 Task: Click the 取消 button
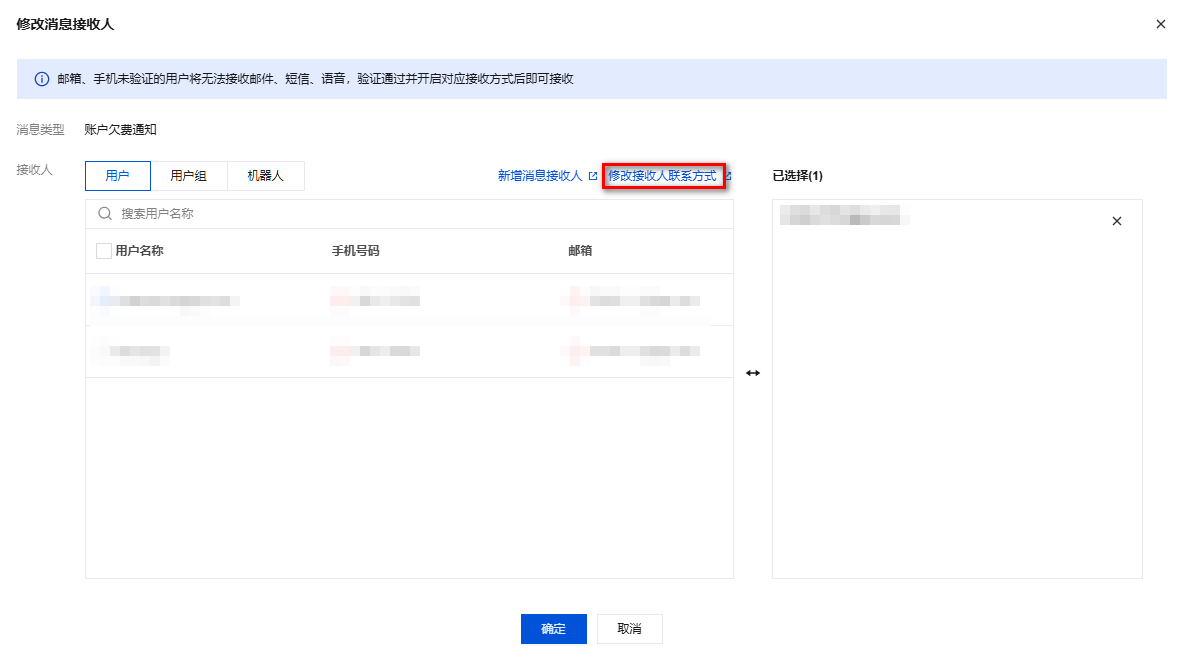click(629, 628)
